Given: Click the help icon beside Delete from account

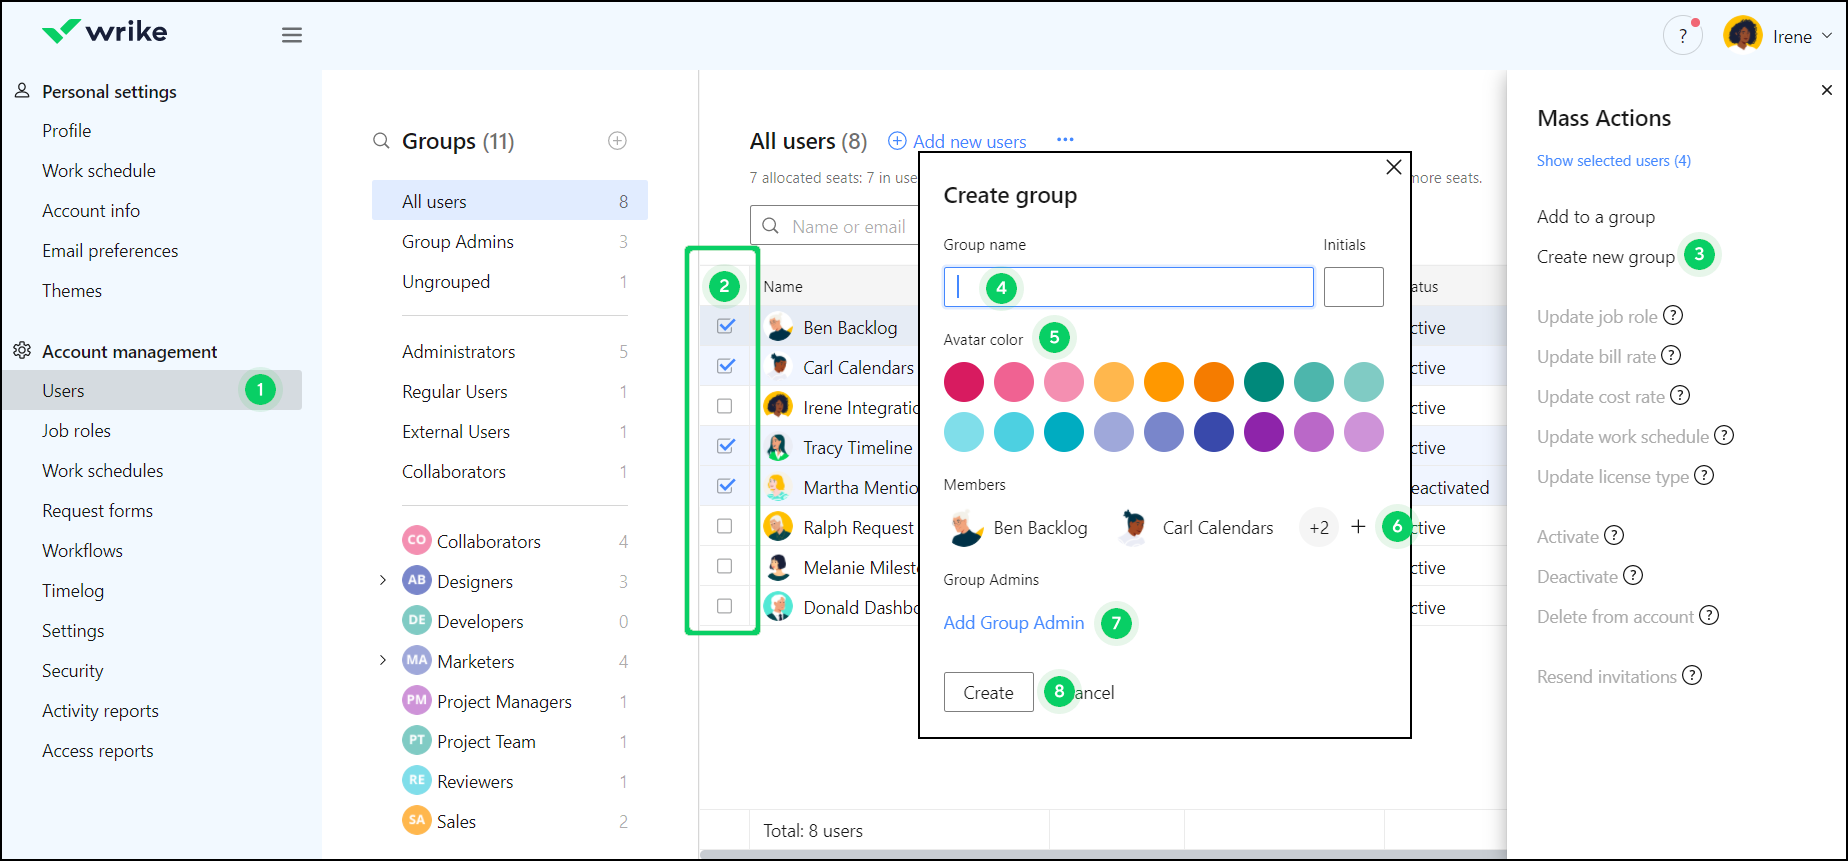Looking at the screenshot, I should click(1709, 616).
